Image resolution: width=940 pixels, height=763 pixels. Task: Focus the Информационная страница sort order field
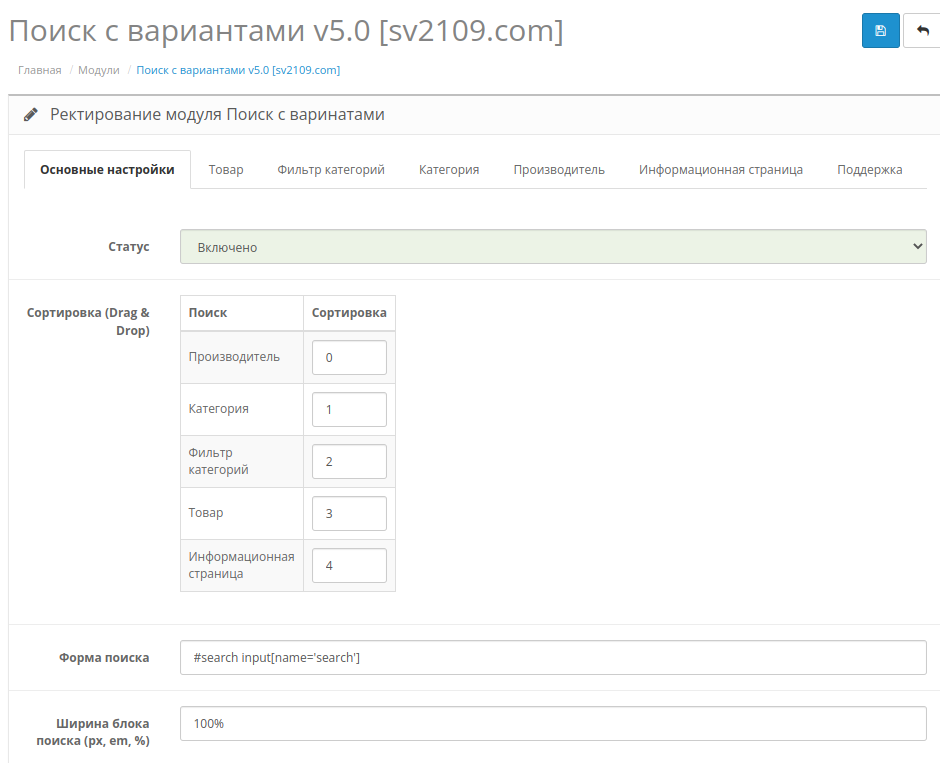tap(350, 565)
